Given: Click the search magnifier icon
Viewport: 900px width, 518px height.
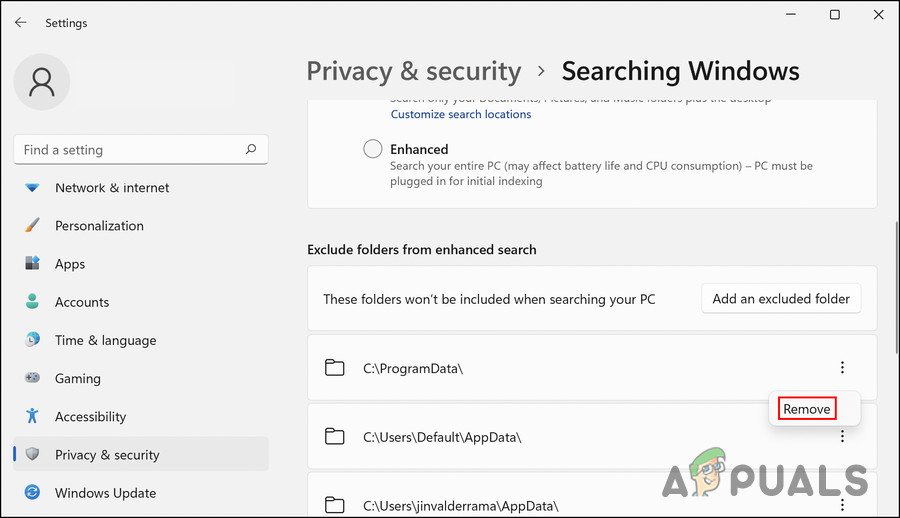Looking at the screenshot, I should point(250,149).
